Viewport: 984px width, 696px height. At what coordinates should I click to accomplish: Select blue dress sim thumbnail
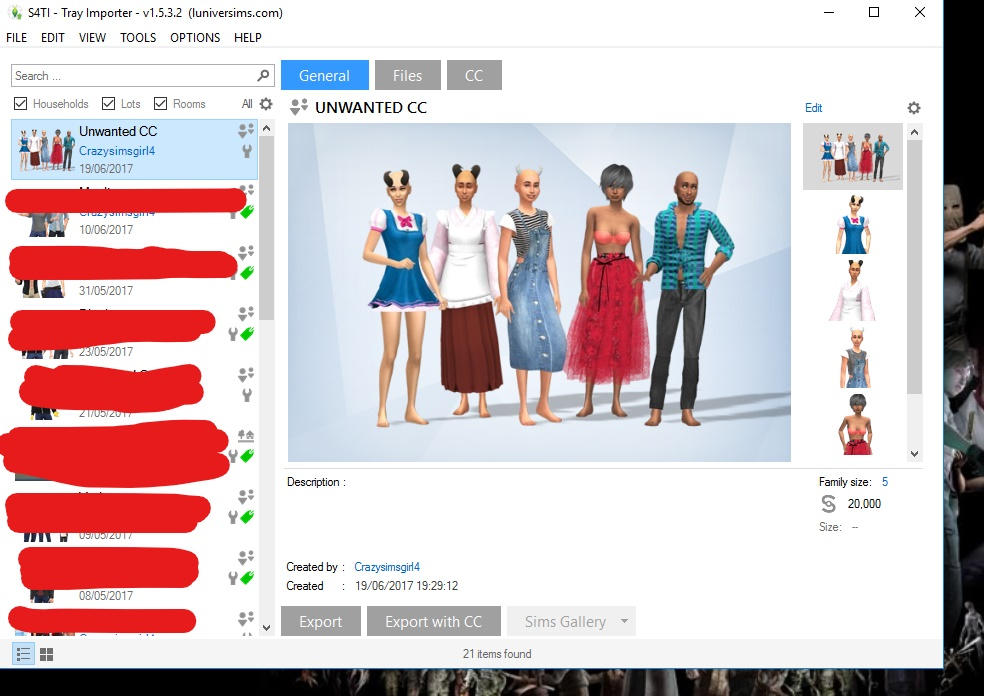pyautogui.click(x=853, y=224)
